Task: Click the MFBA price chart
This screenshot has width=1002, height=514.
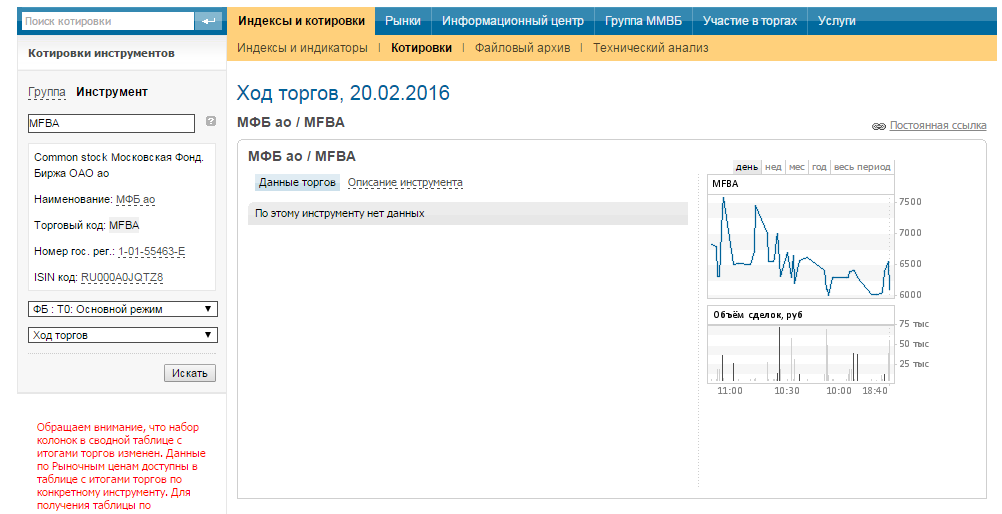Action: click(800, 245)
